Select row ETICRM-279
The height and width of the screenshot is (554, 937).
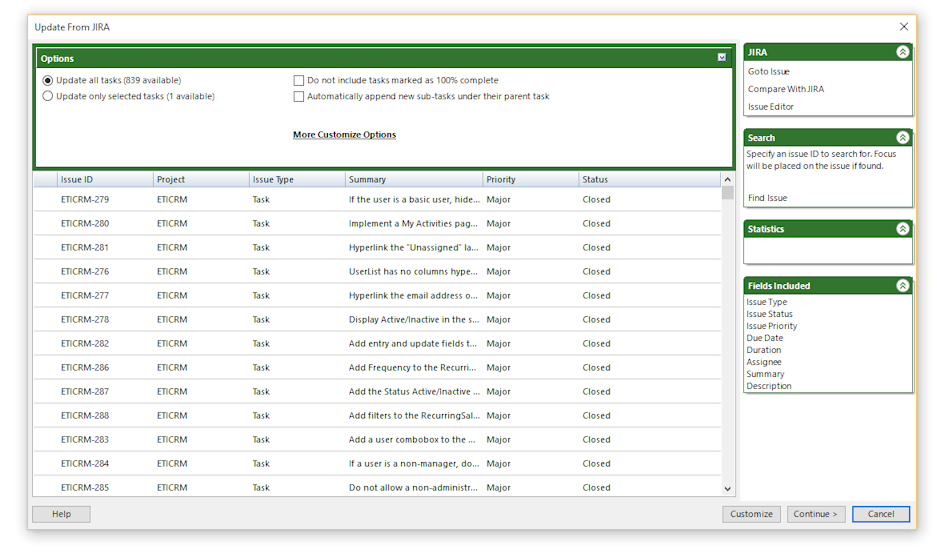click(377, 200)
